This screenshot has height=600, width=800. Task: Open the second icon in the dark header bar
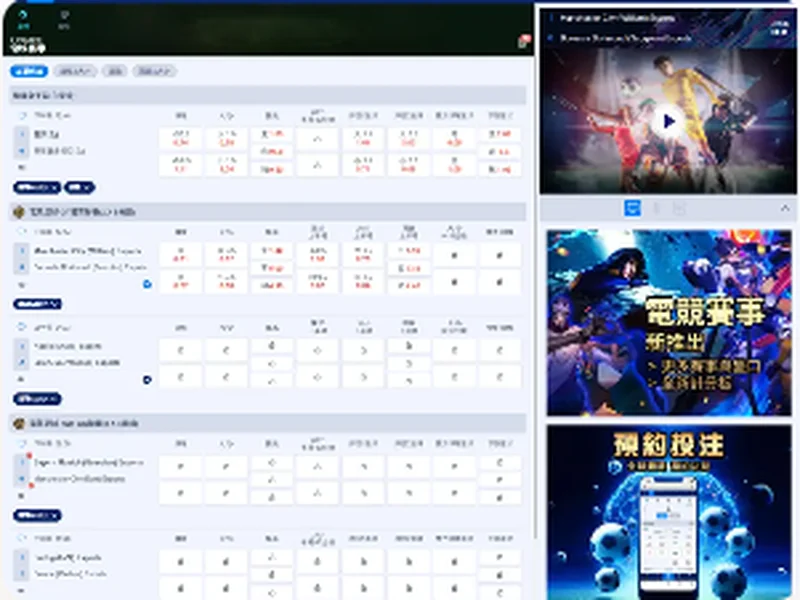(x=64, y=18)
